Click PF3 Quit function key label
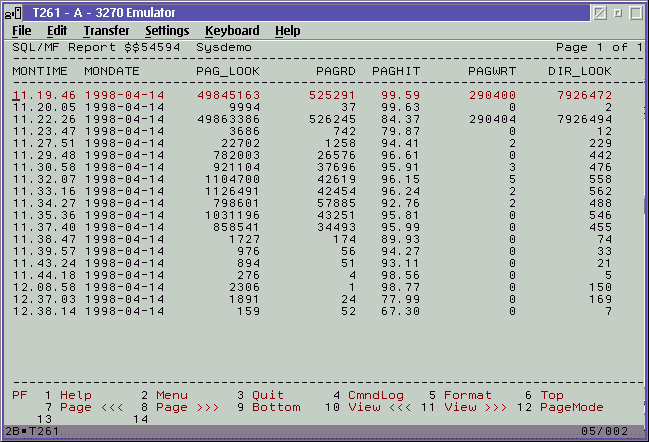 [268, 395]
